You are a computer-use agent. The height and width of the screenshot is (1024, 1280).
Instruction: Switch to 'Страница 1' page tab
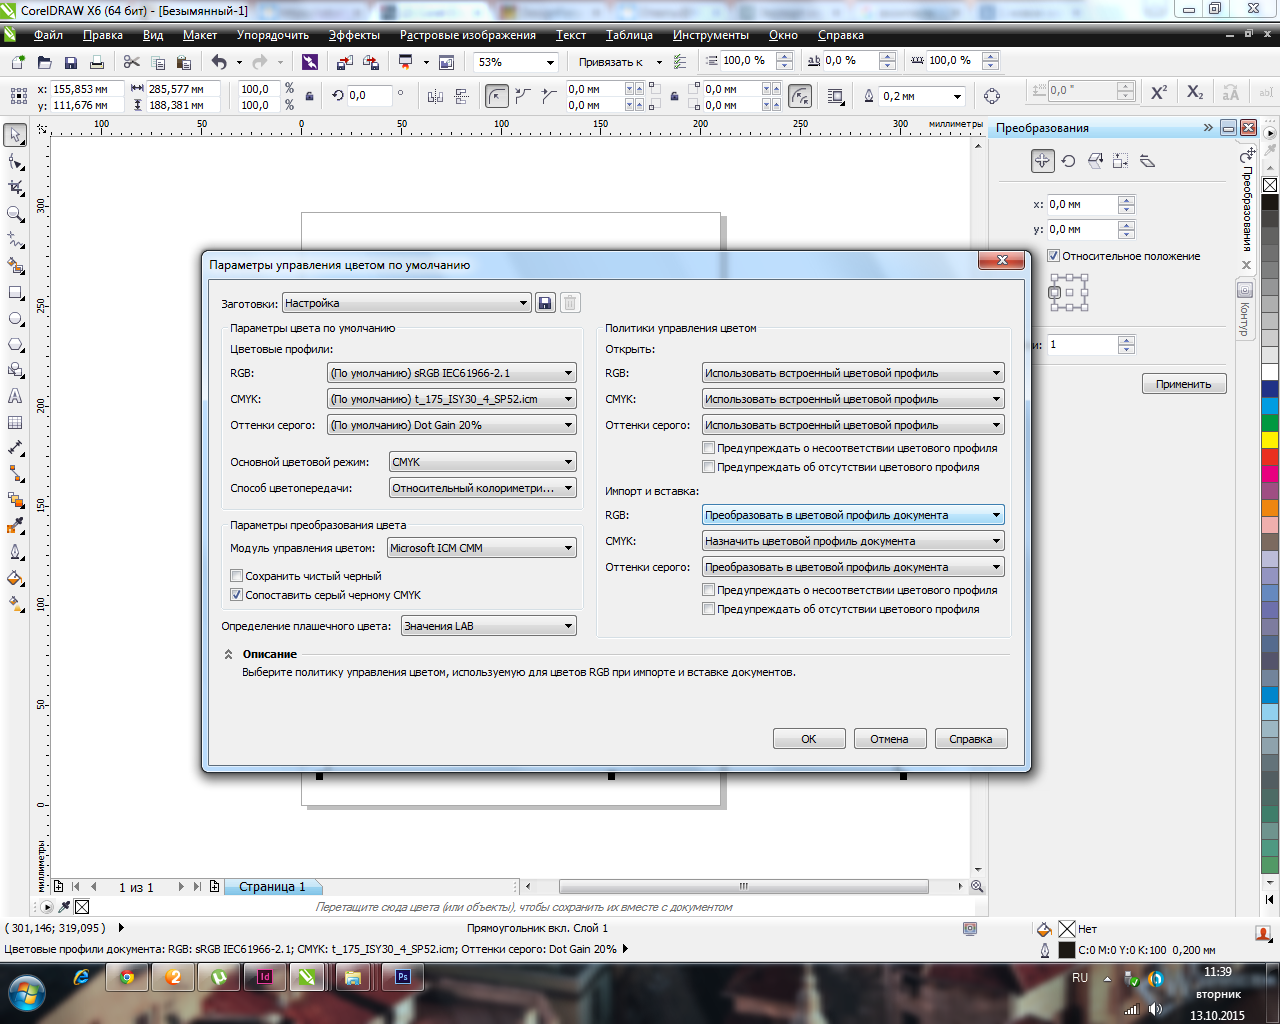[x=272, y=886]
